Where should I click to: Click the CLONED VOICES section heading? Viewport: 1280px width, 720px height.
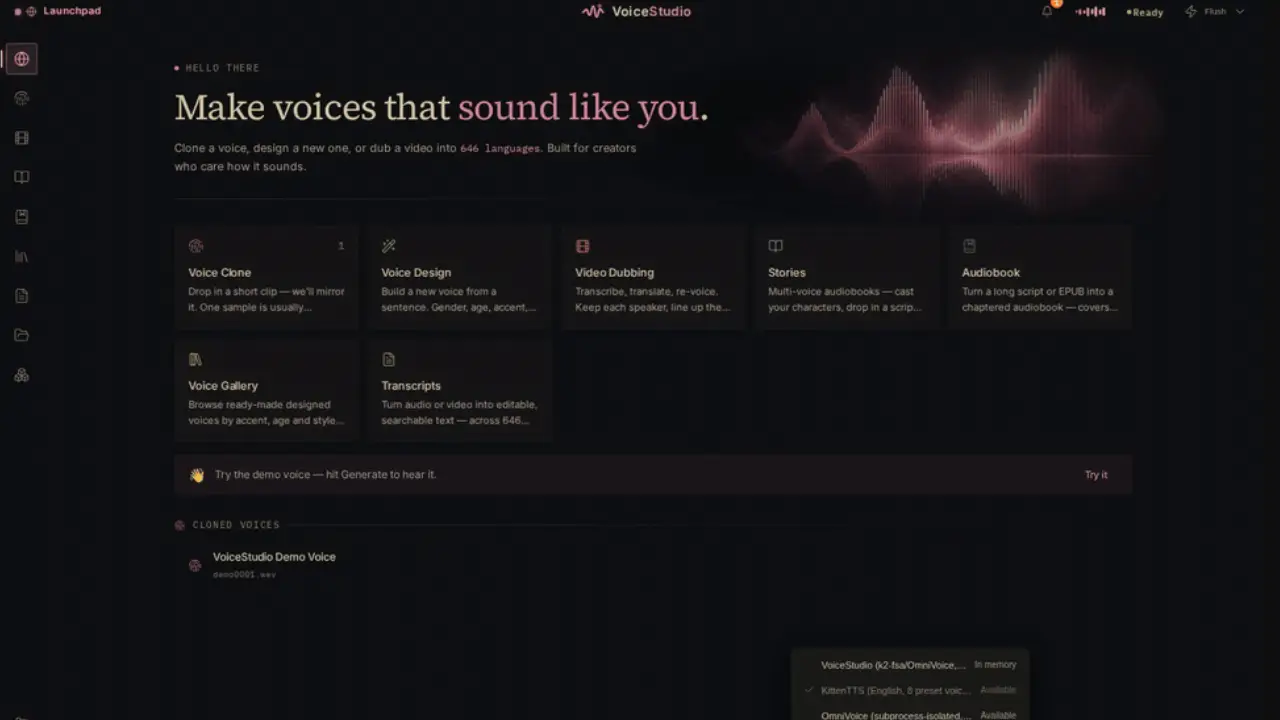click(x=236, y=525)
